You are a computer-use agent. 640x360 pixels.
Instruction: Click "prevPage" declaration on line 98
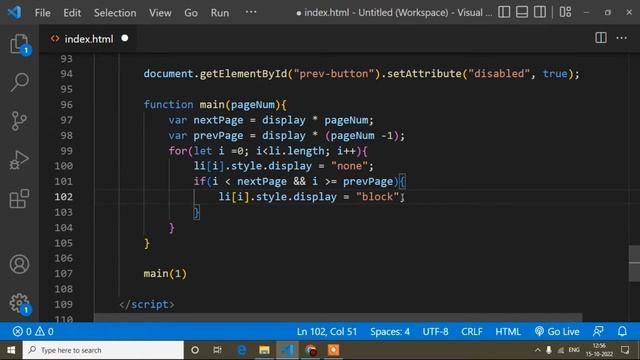pos(218,136)
